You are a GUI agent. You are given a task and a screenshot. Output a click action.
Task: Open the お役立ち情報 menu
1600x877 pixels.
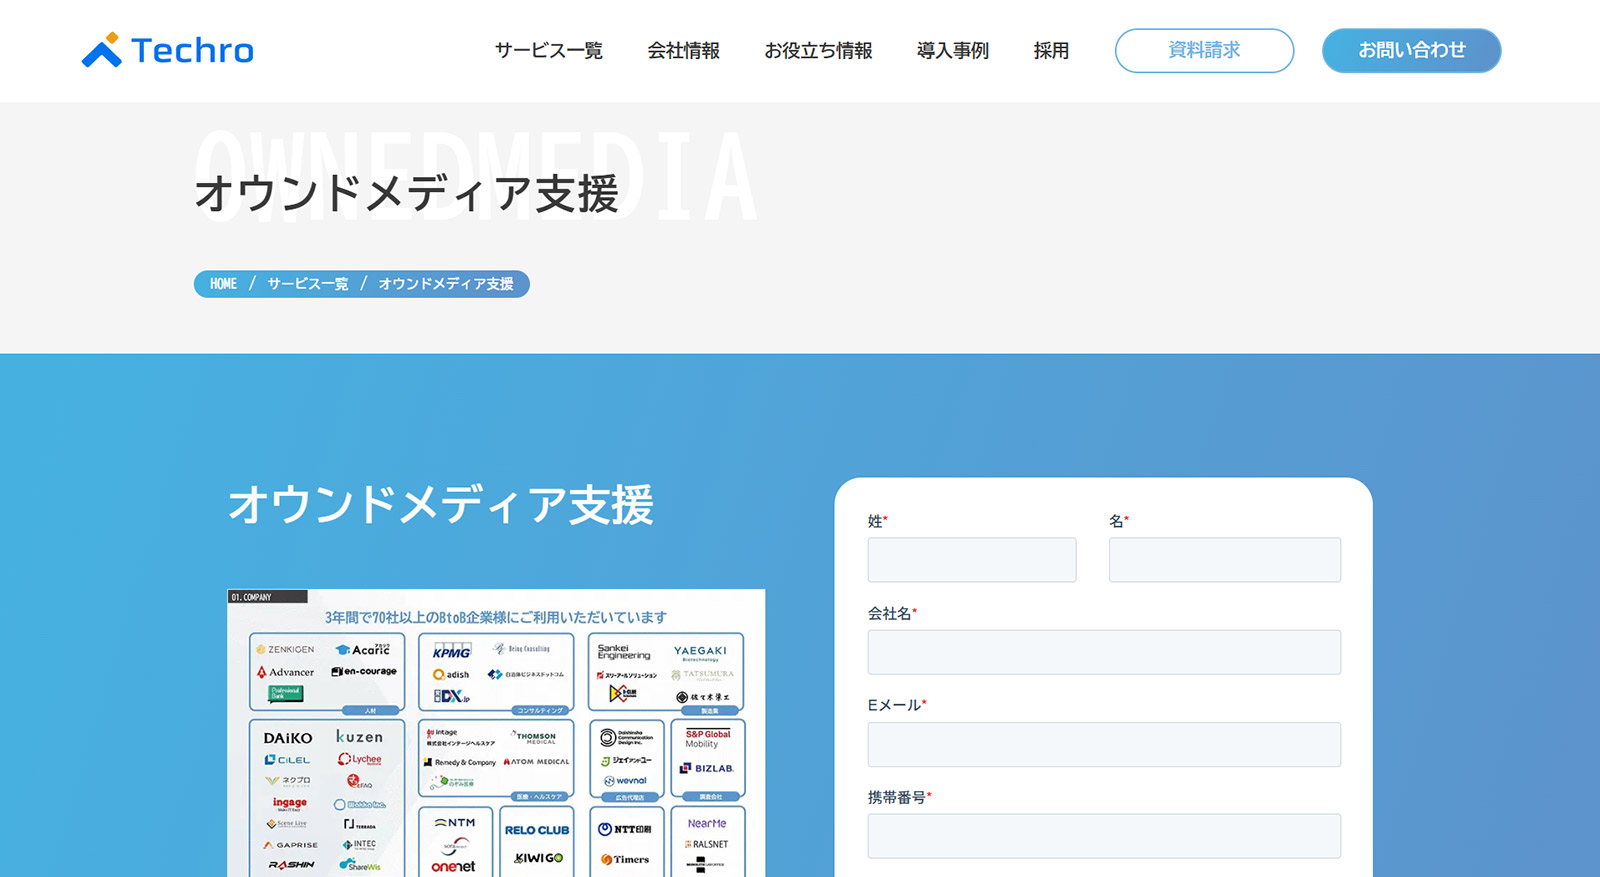point(818,50)
